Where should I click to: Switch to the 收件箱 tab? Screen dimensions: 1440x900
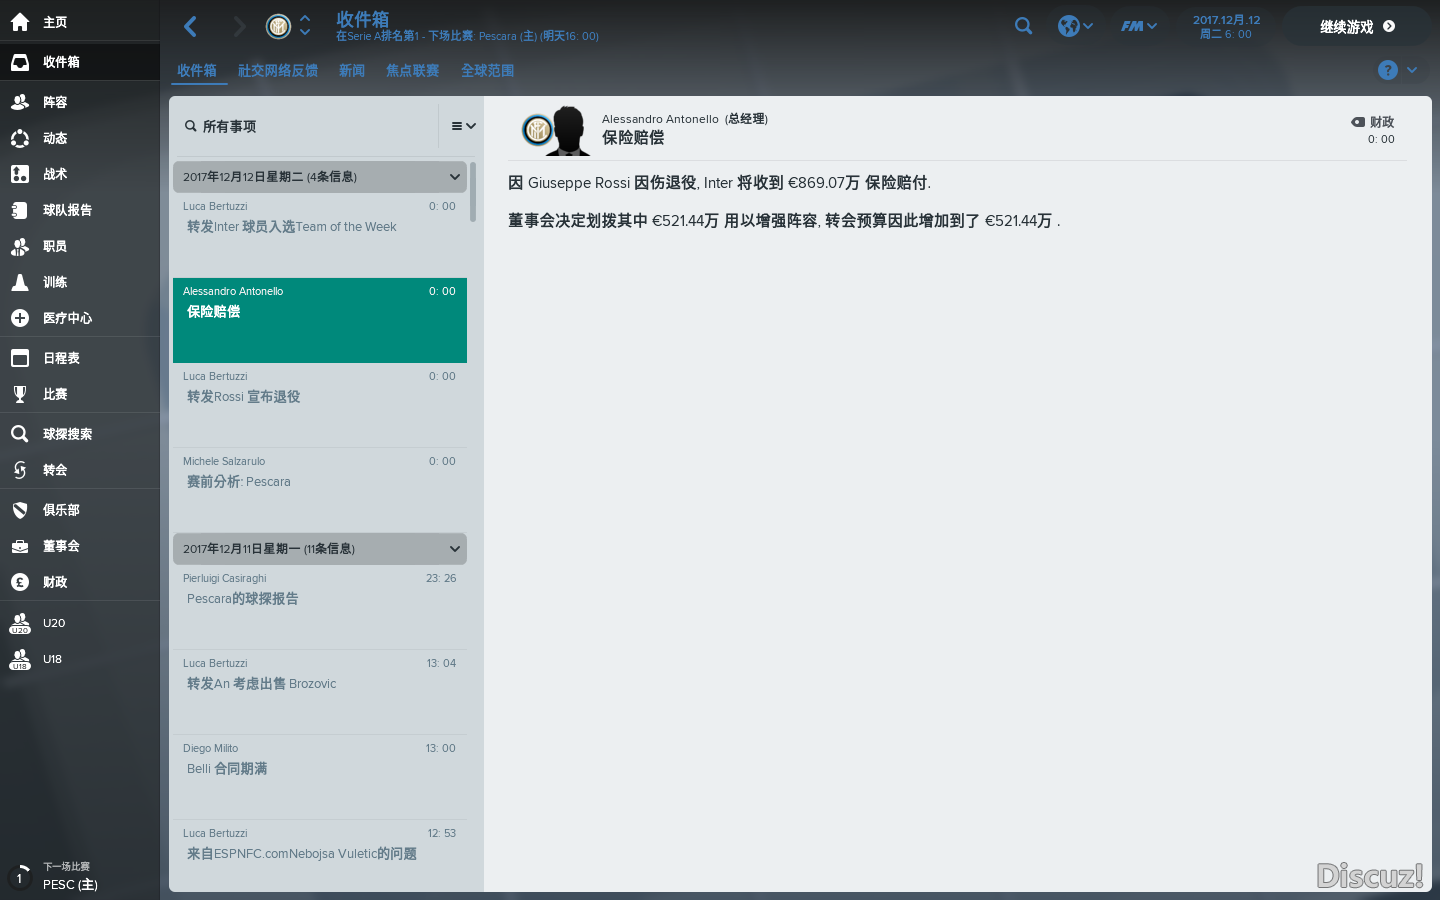[x=197, y=71]
